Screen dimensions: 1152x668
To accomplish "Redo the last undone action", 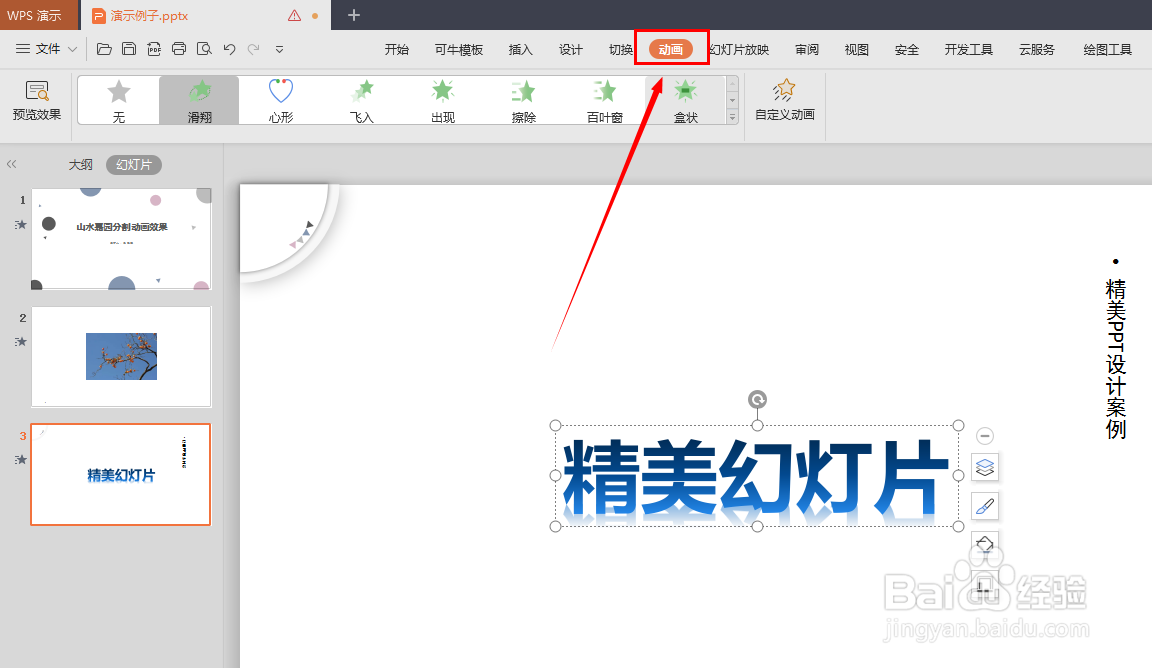I will coord(253,49).
